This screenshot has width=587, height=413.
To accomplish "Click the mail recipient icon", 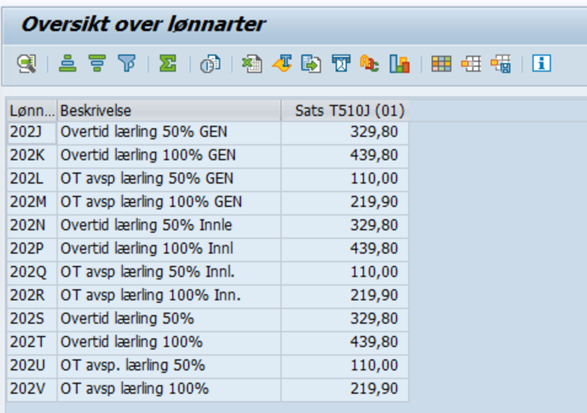I will (x=341, y=64).
